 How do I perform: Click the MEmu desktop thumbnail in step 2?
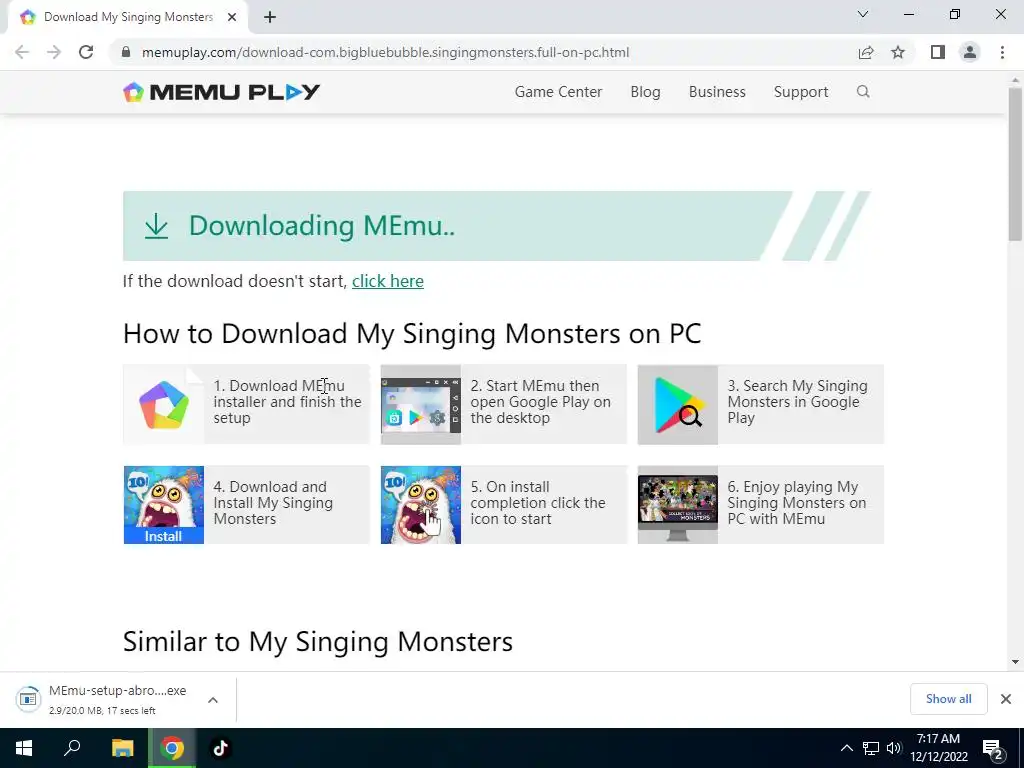tap(421, 405)
